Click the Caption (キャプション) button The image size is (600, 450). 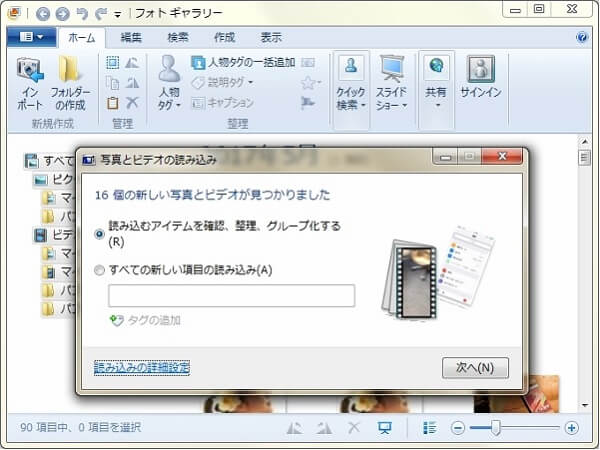tap(223, 103)
